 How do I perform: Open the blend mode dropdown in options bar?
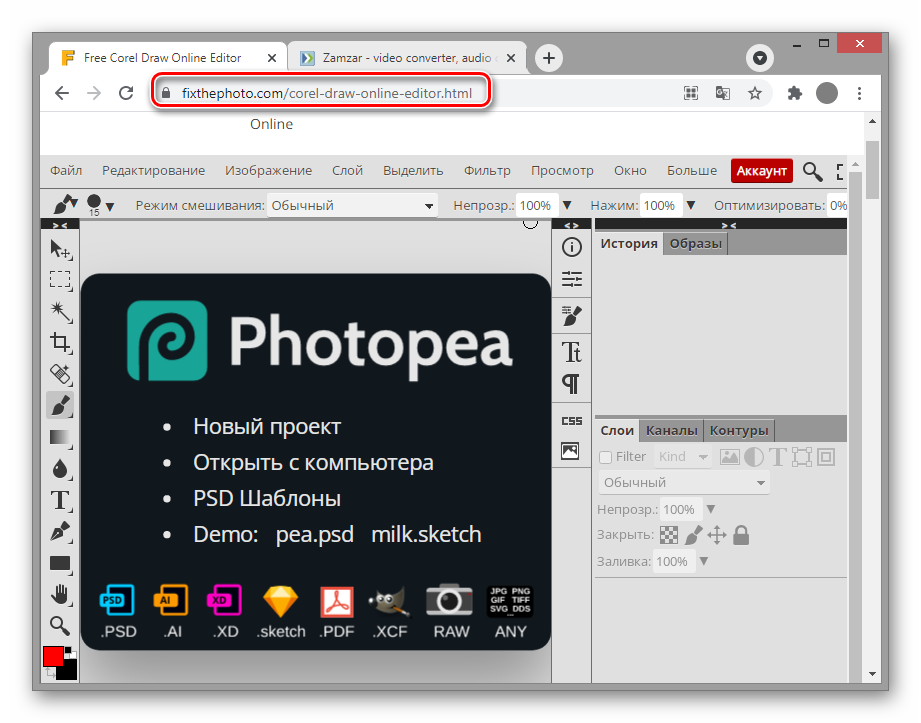pos(352,206)
